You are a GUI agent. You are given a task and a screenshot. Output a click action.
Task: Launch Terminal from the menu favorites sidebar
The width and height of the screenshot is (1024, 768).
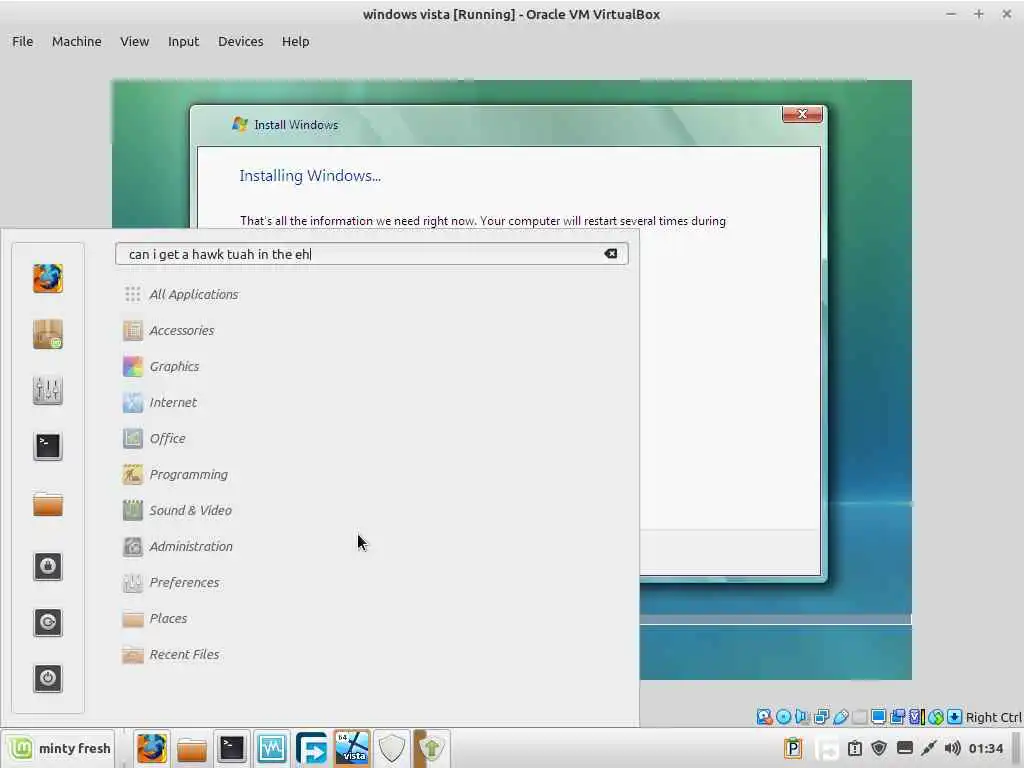(48, 447)
